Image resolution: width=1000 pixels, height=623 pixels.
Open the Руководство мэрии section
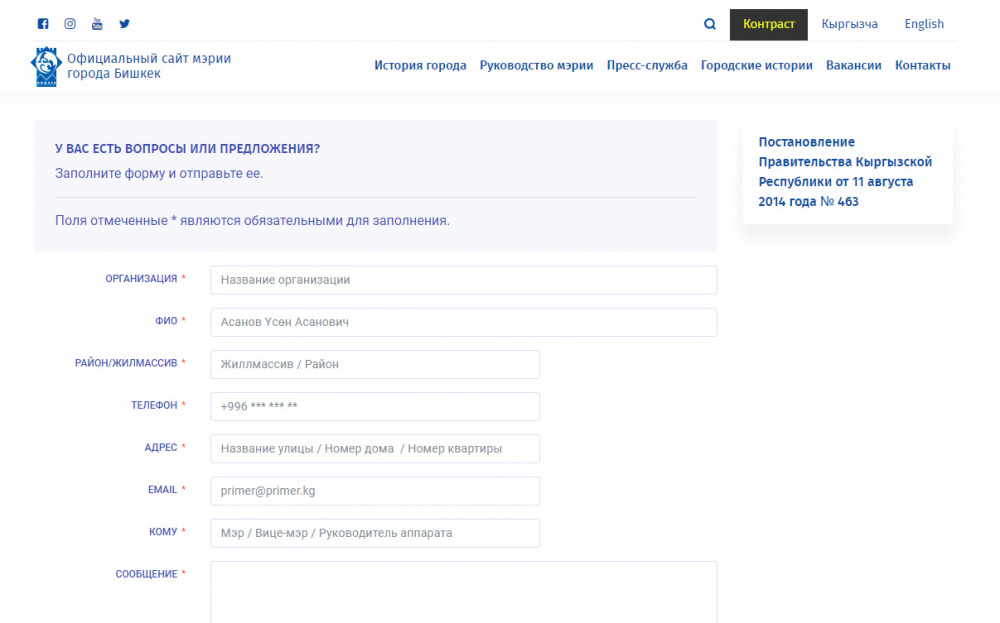[538, 65]
